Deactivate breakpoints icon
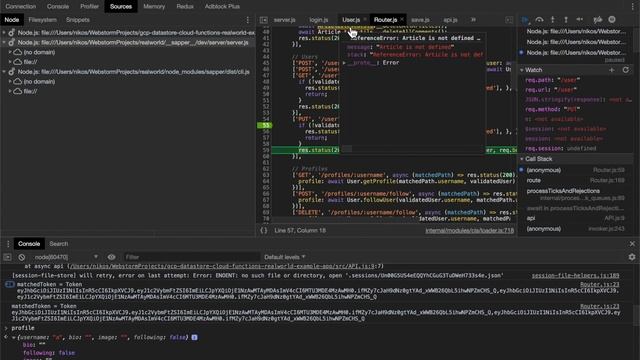The width and height of the screenshot is (640, 360). (598, 20)
